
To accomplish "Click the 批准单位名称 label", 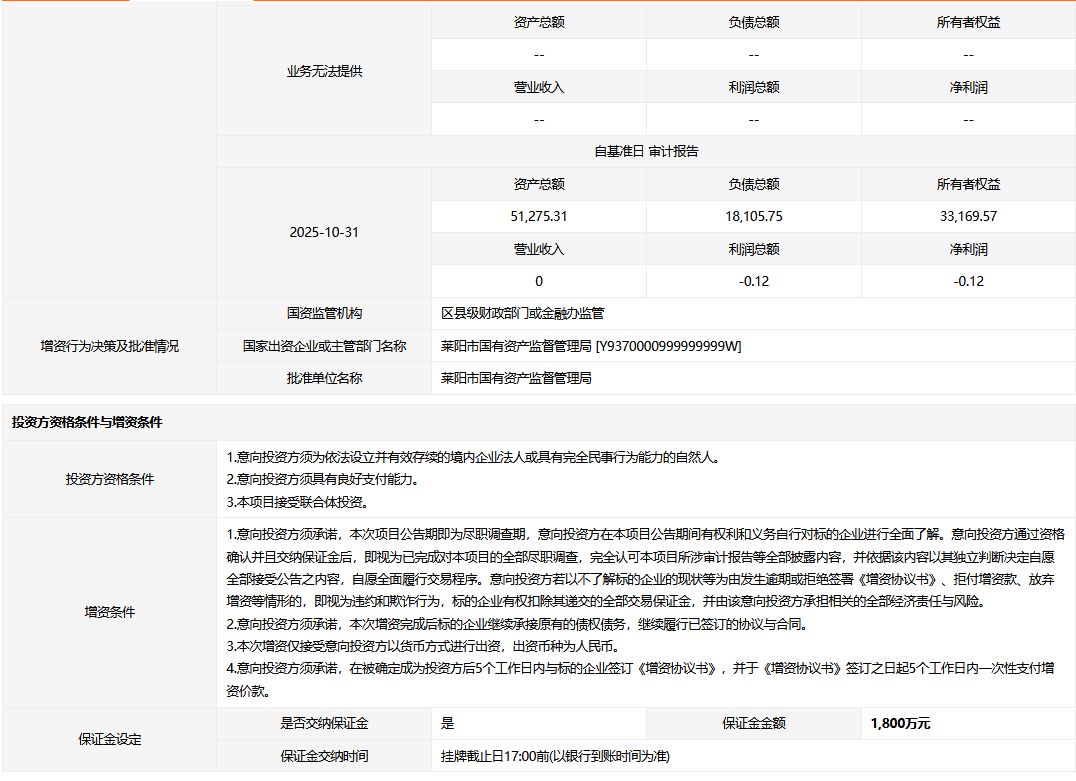I will pyautogui.click(x=324, y=378).
